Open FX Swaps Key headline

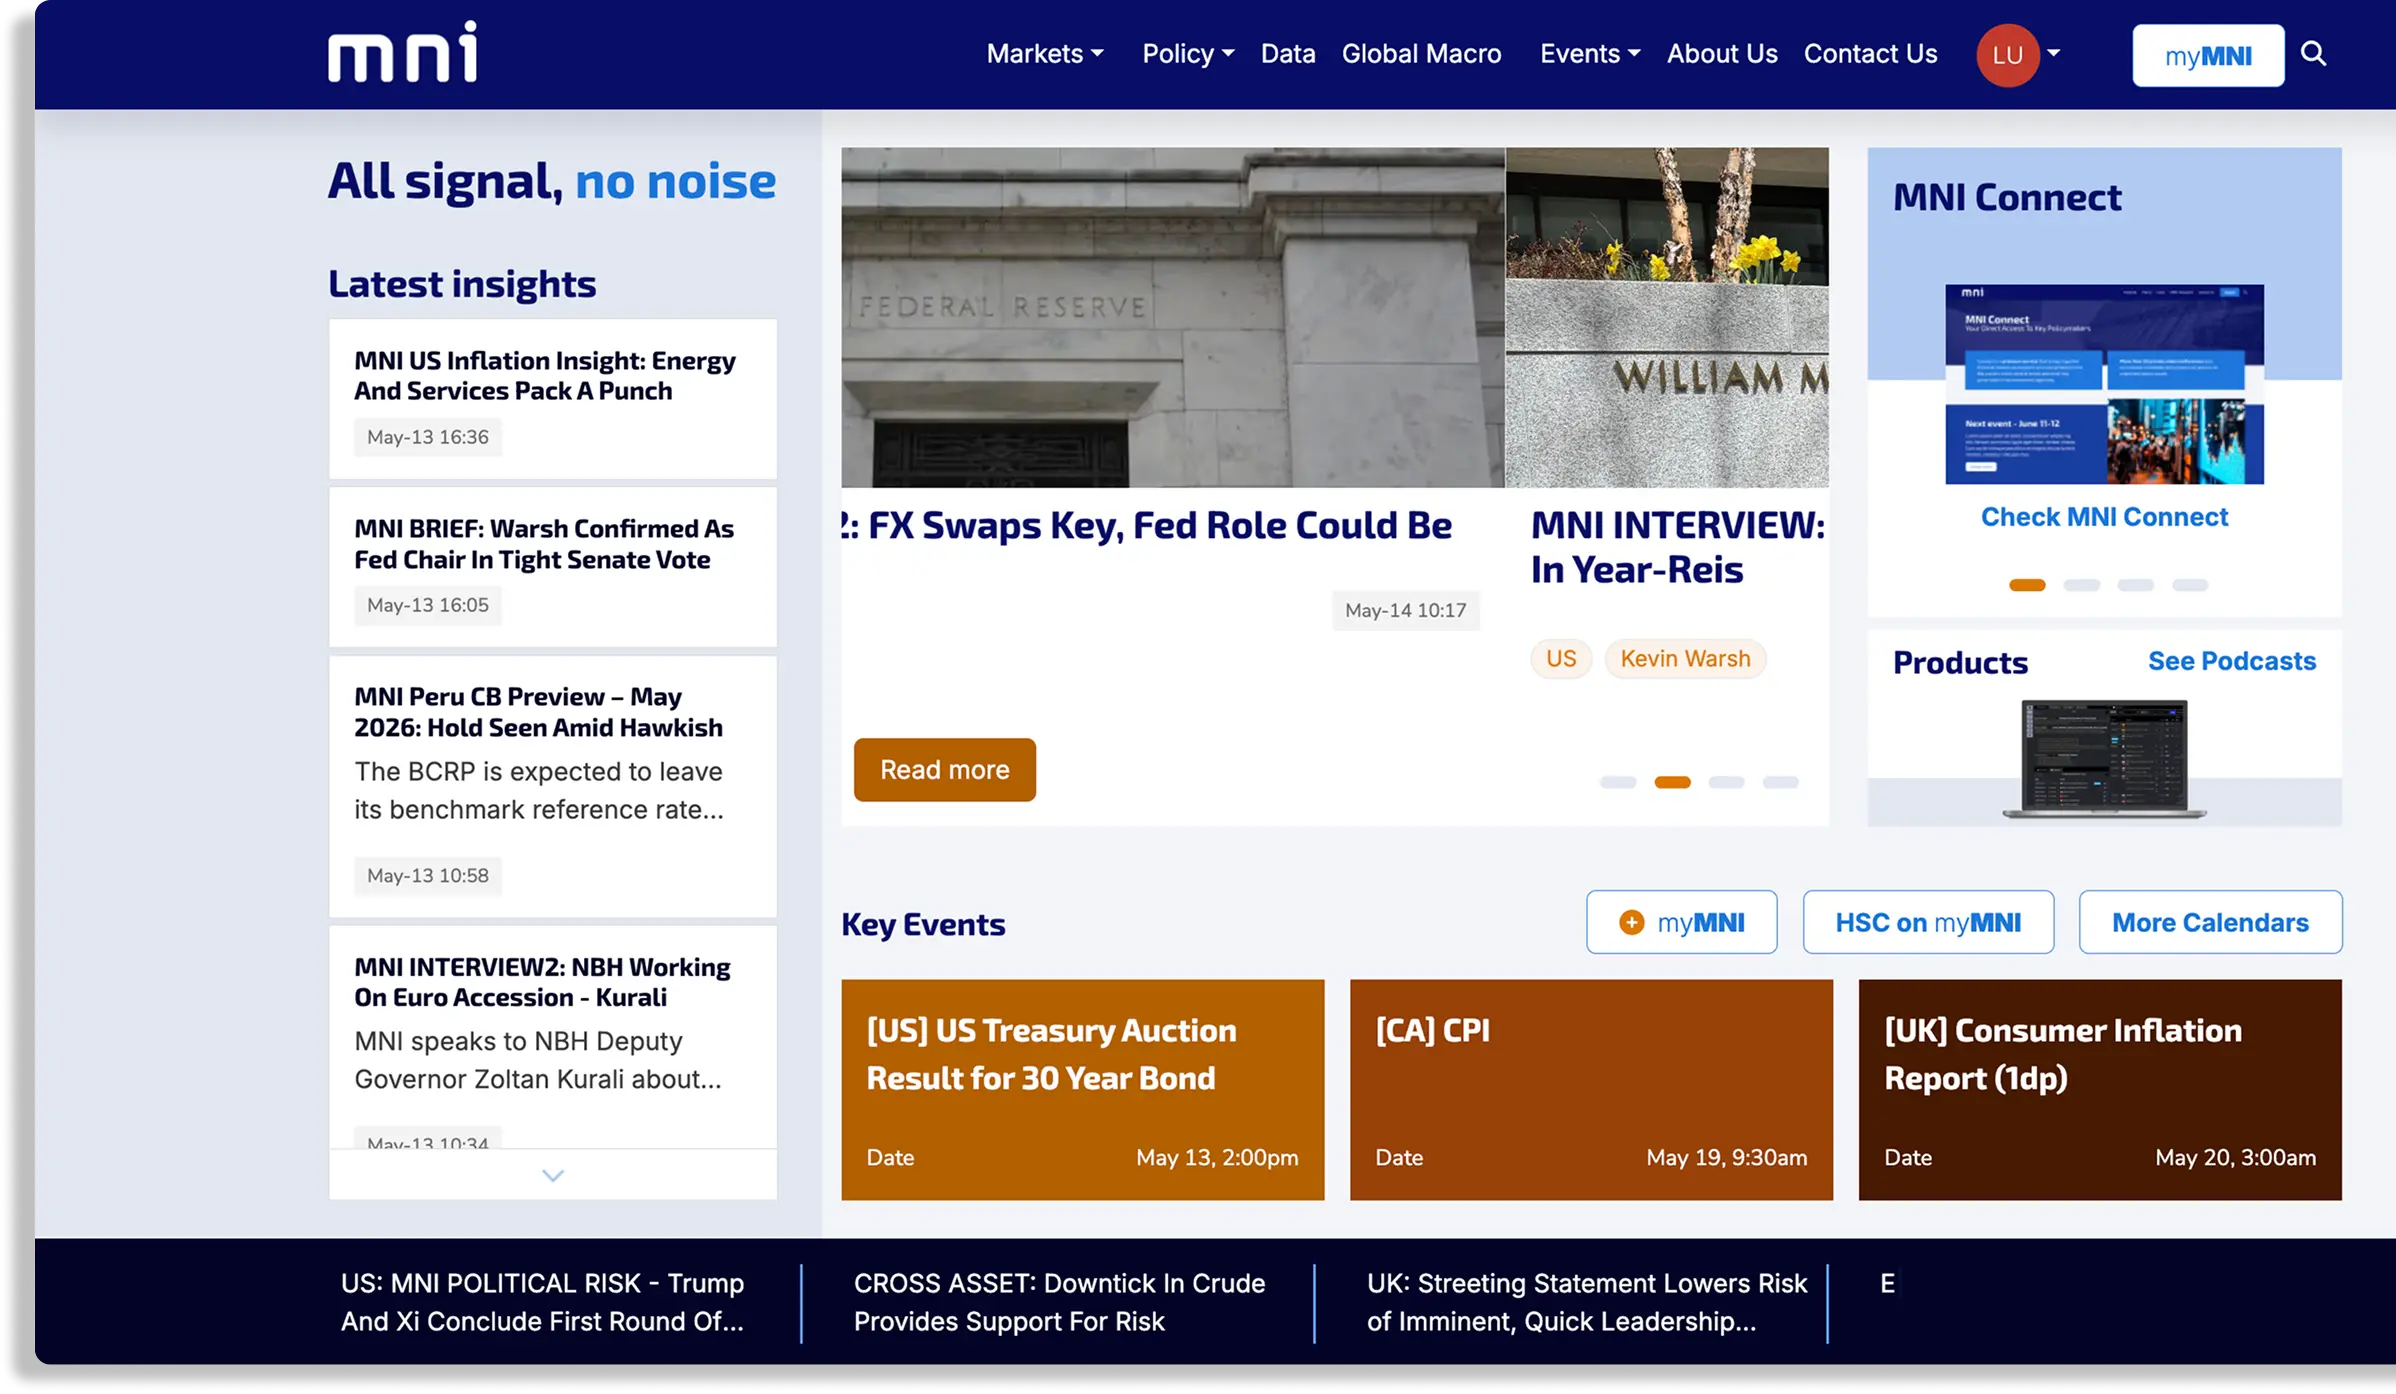coord(1147,525)
